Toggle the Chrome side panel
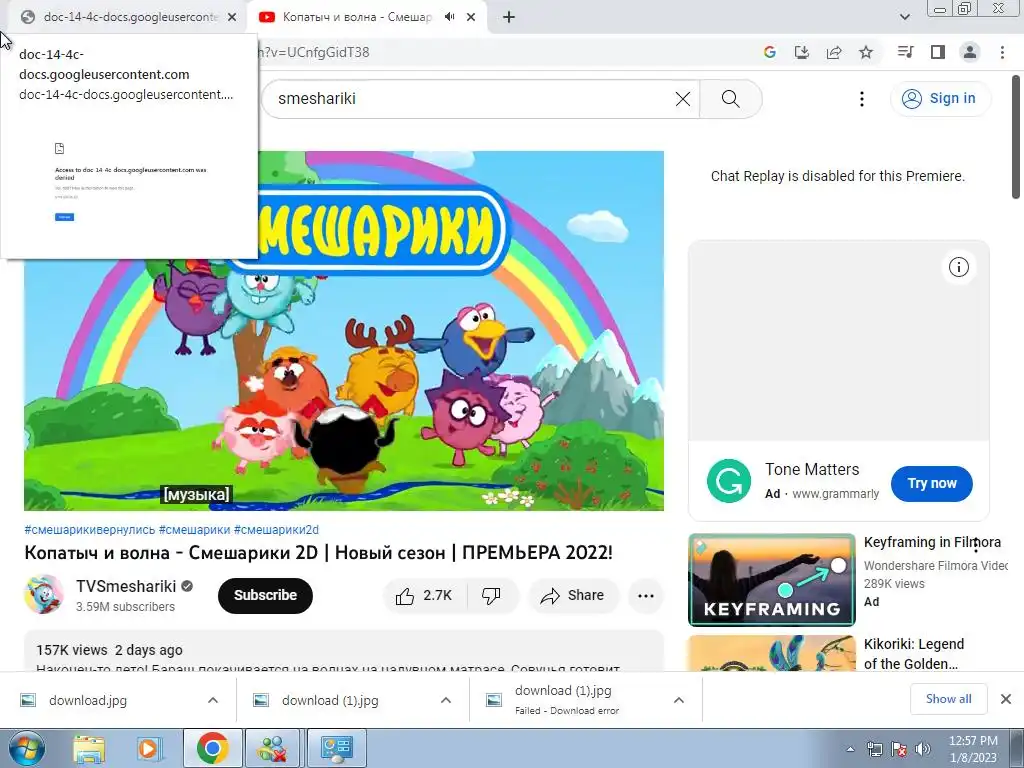 click(x=938, y=52)
